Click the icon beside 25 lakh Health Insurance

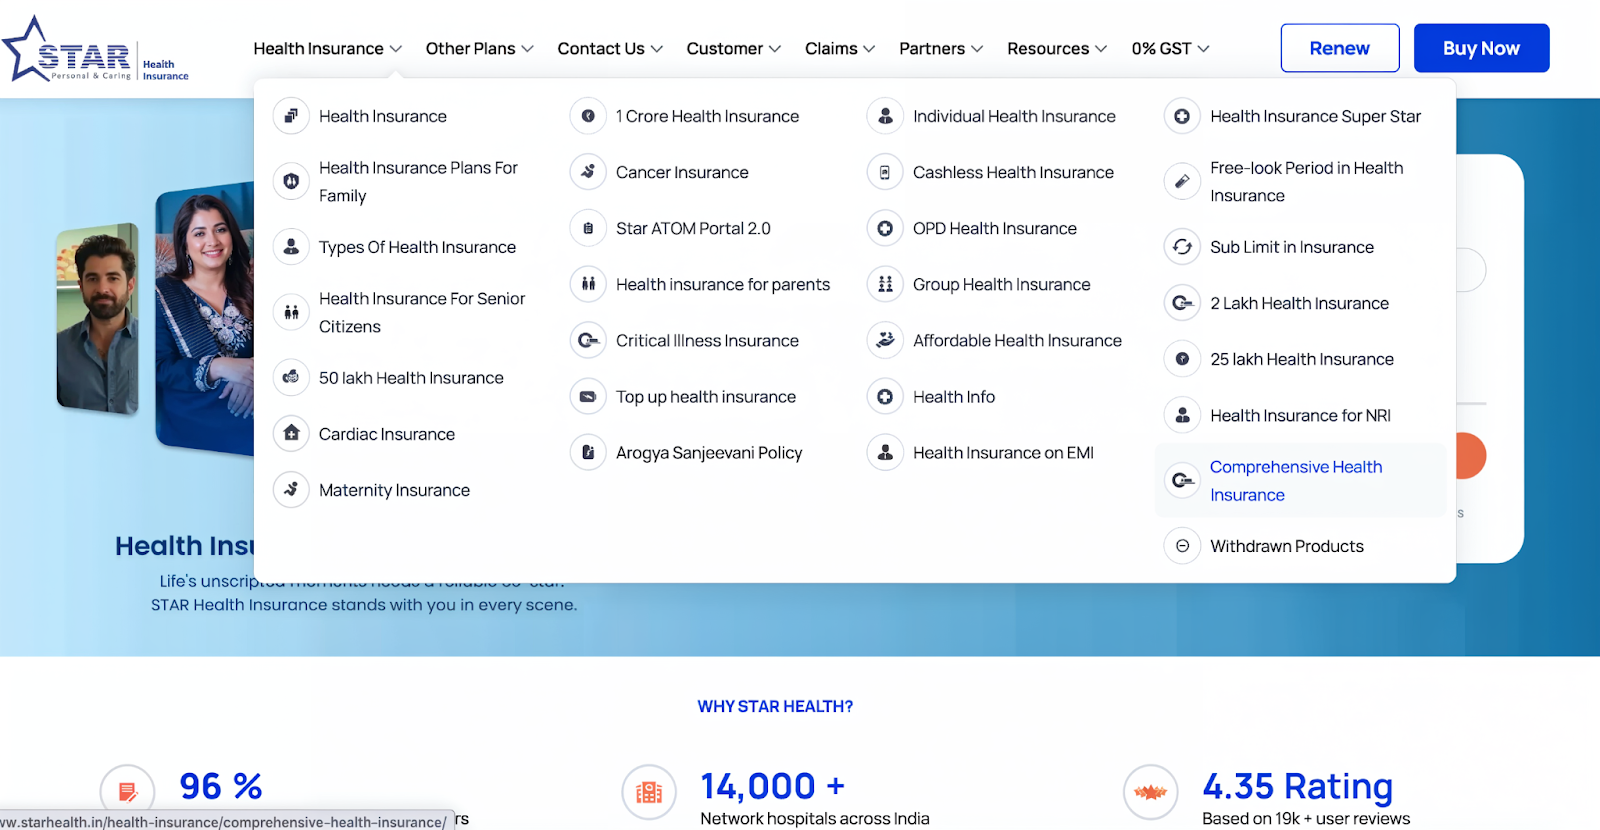coord(1182,359)
